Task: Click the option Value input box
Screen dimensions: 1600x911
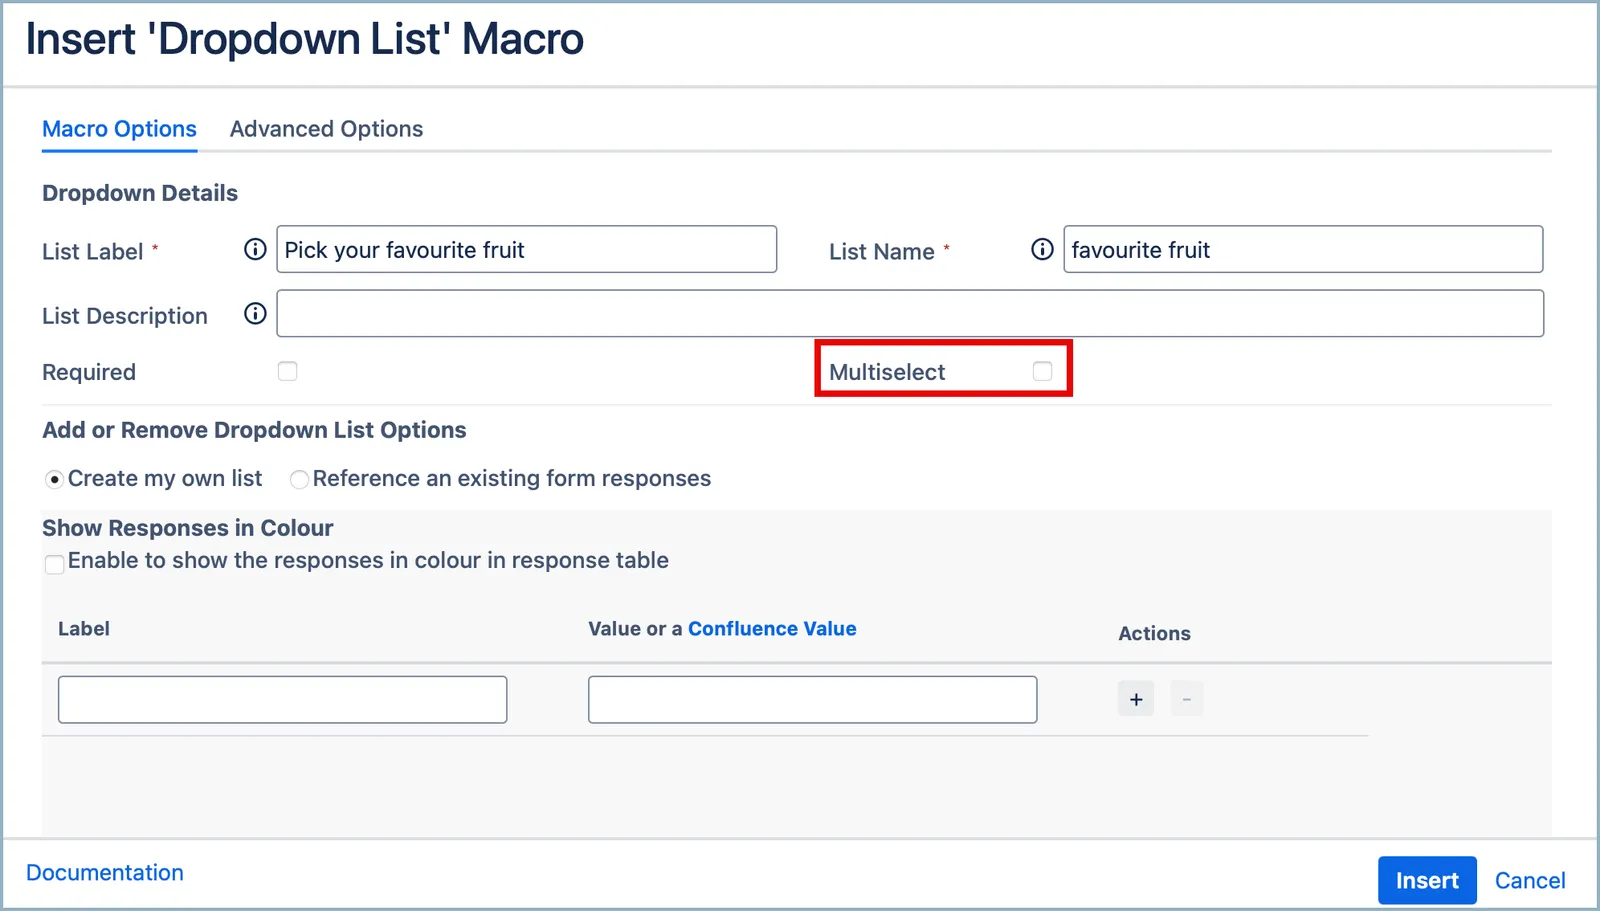Action: click(813, 700)
